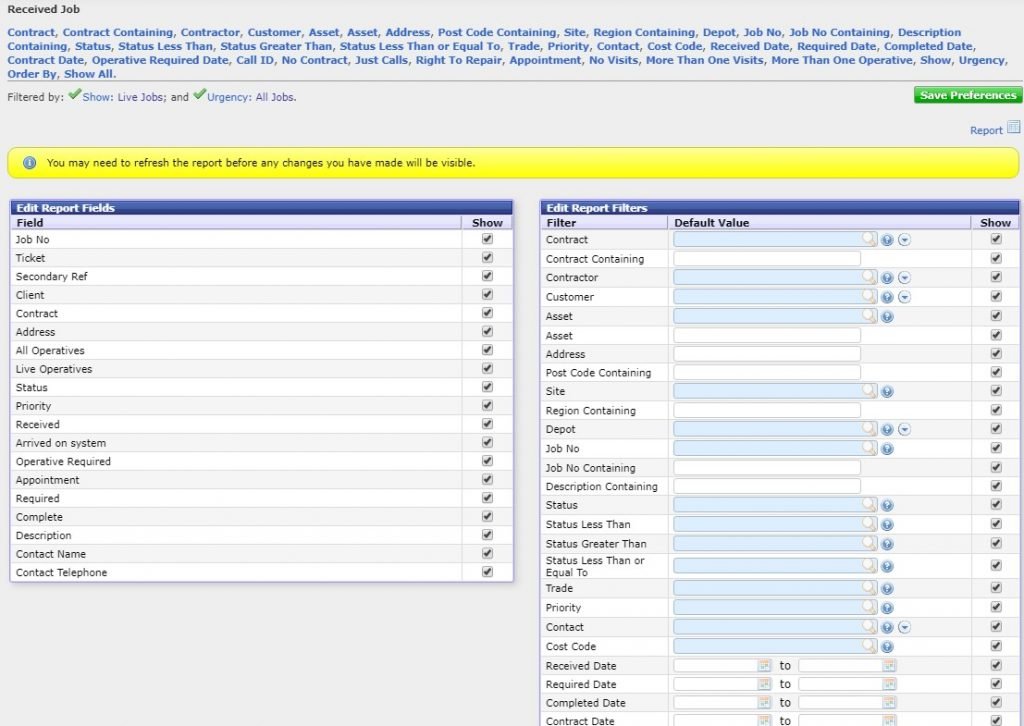
Task: Click the Call ID link
Action: click(255, 60)
